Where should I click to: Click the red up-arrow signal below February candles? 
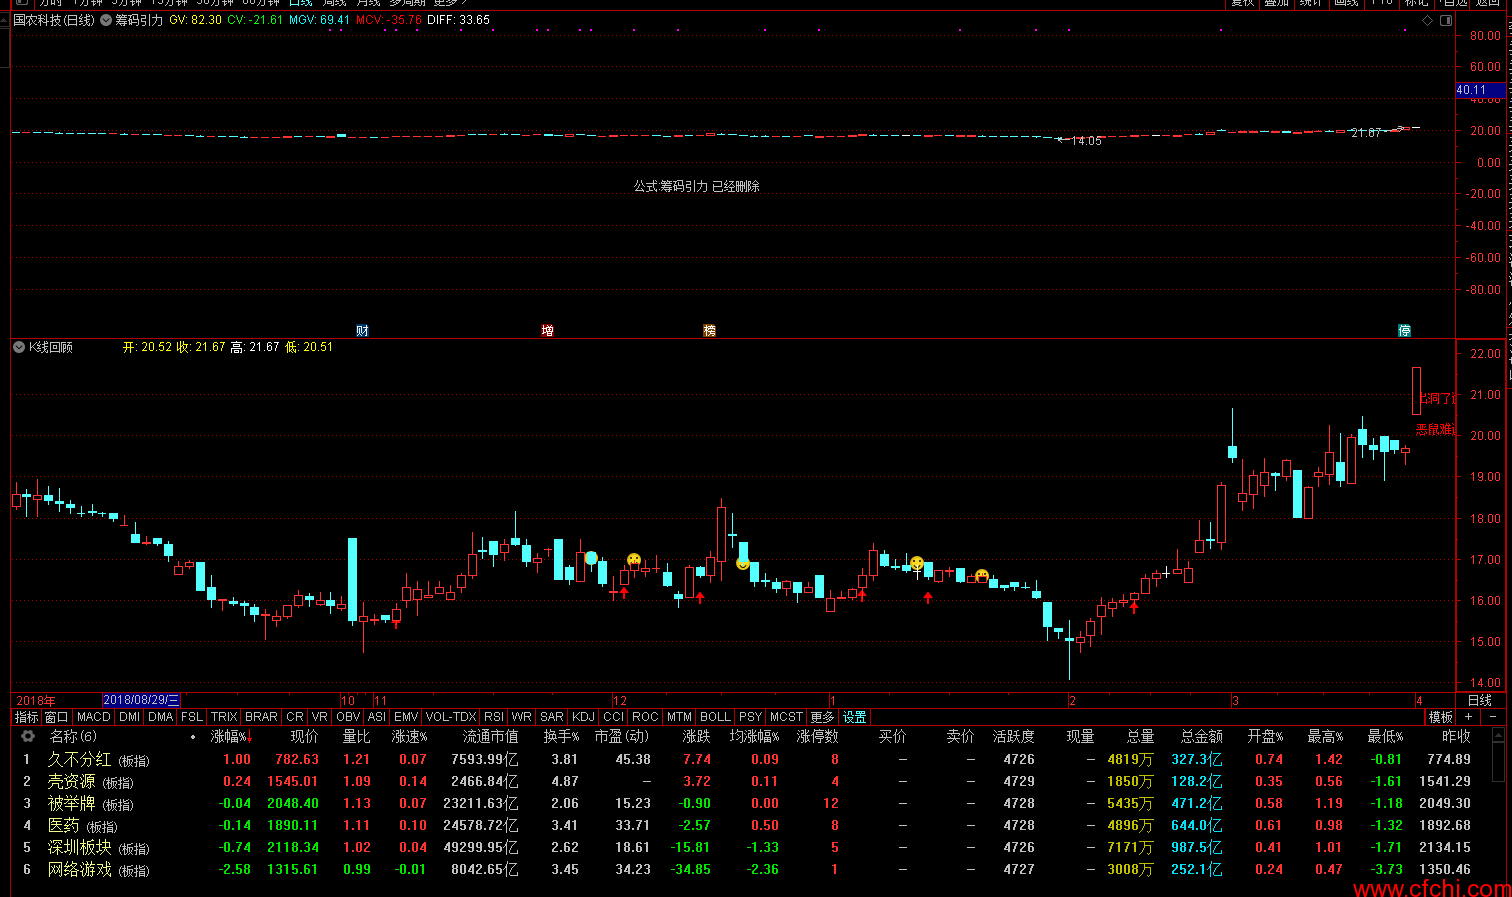click(x=1134, y=607)
